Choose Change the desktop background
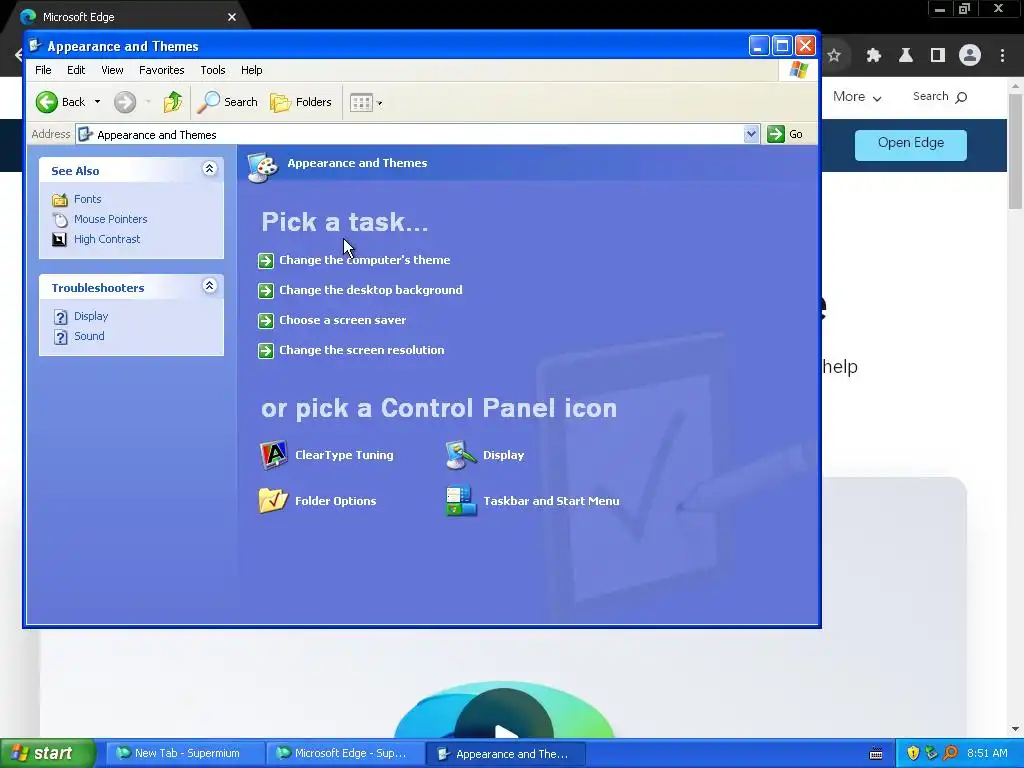The width and height of the screenshot is (1024, 768). [x=371, y=290]
